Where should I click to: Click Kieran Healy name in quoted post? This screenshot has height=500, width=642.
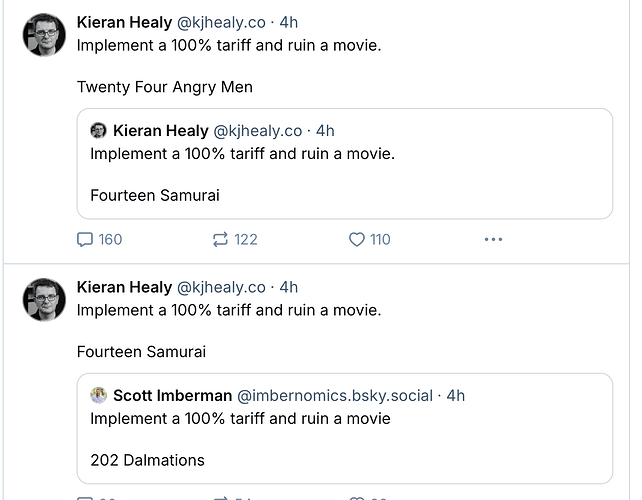point(161,131)
